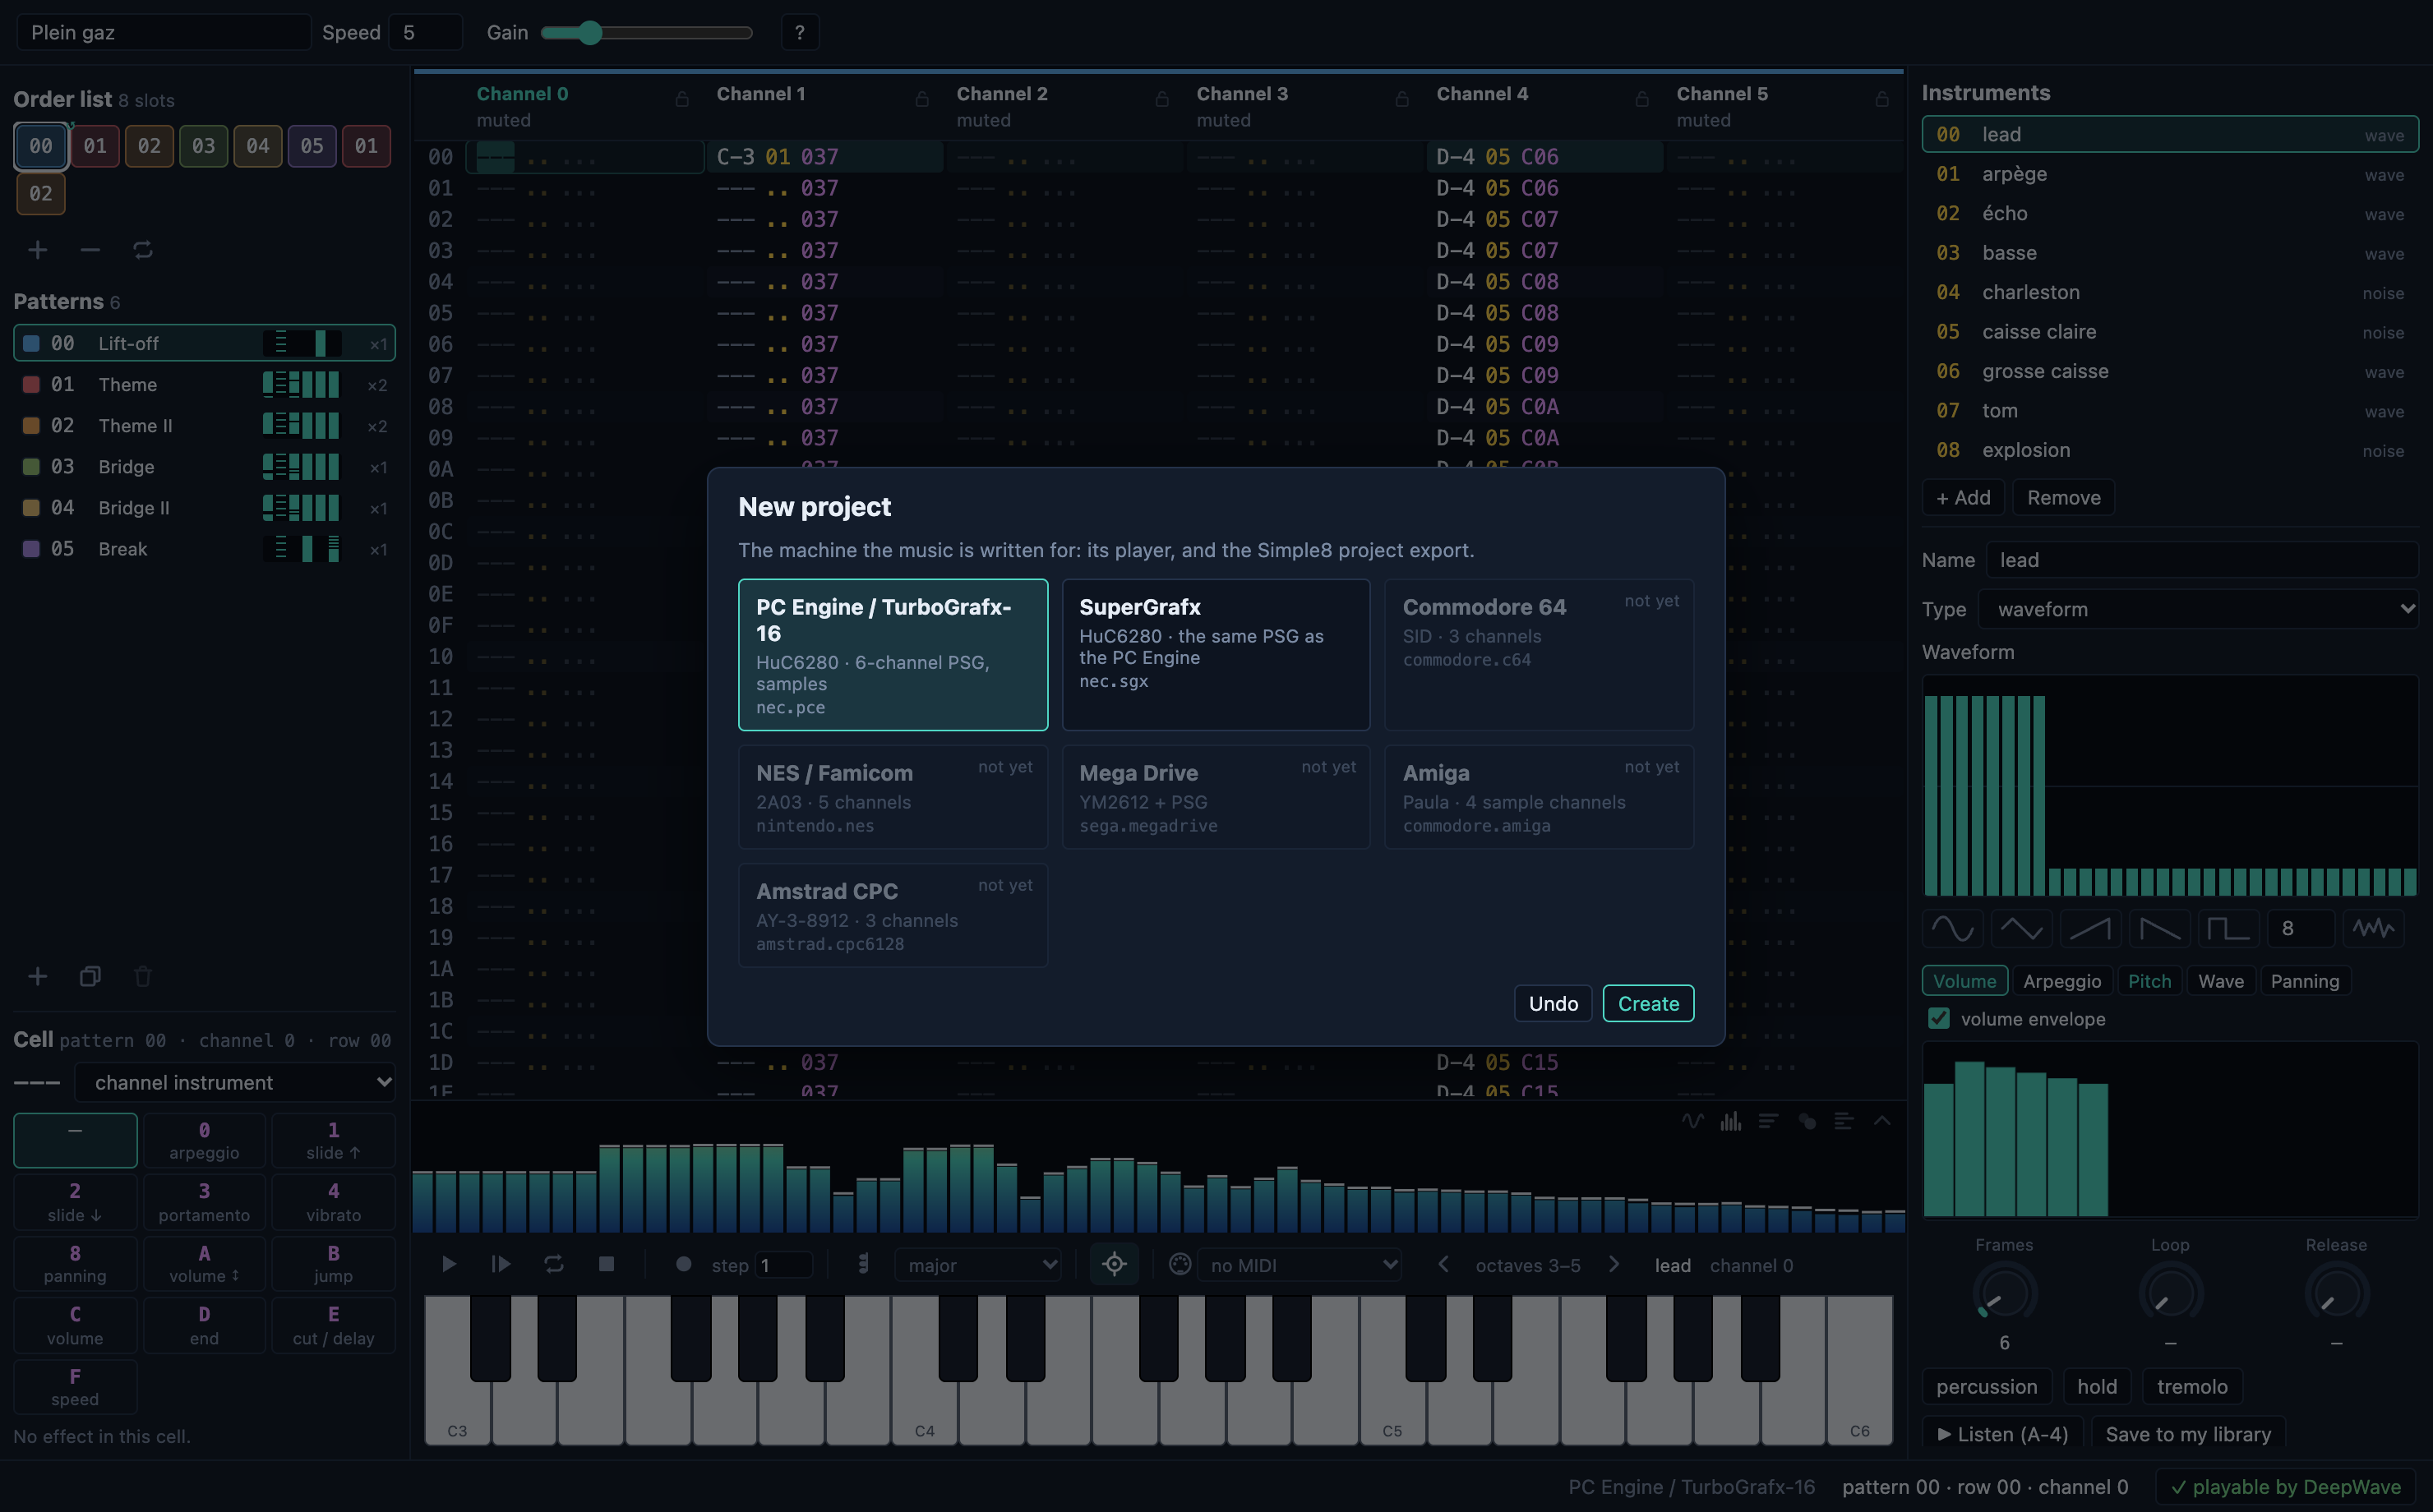
Task: Click the crosshair follow icon in transport bar
Action: point(1115,1264)
